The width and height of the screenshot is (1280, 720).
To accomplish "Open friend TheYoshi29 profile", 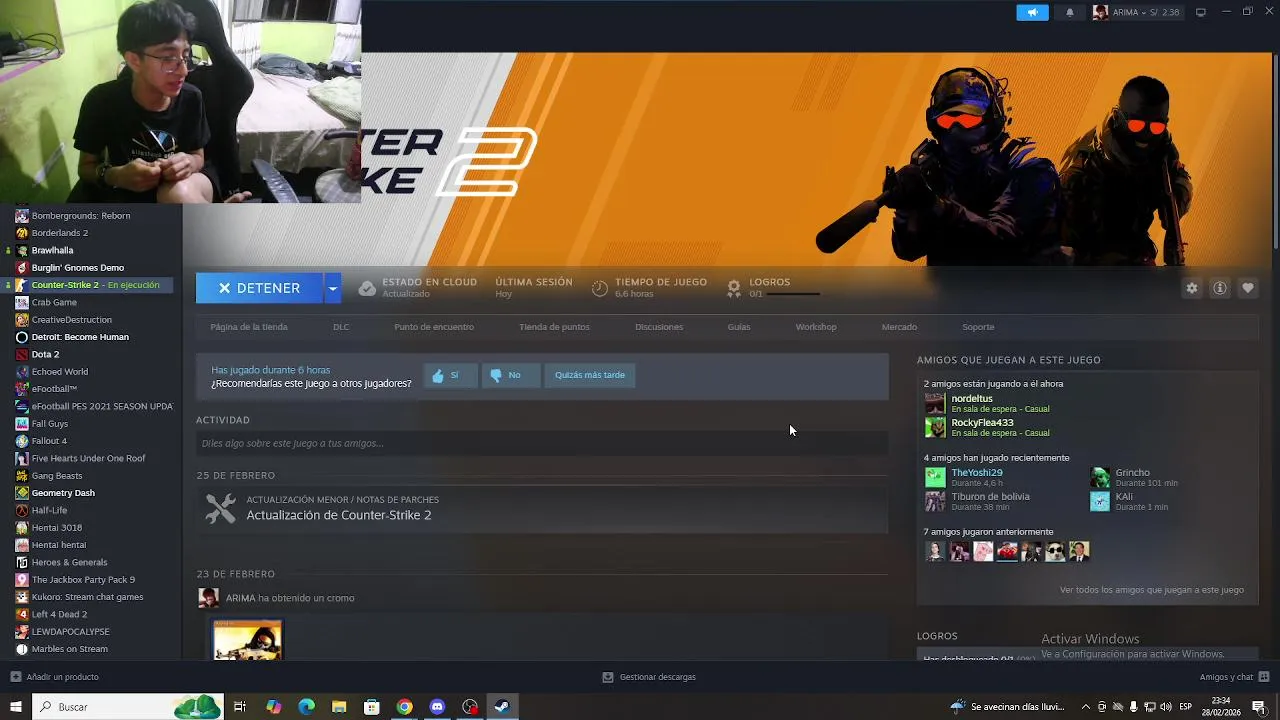I will [x=976, y=472].
